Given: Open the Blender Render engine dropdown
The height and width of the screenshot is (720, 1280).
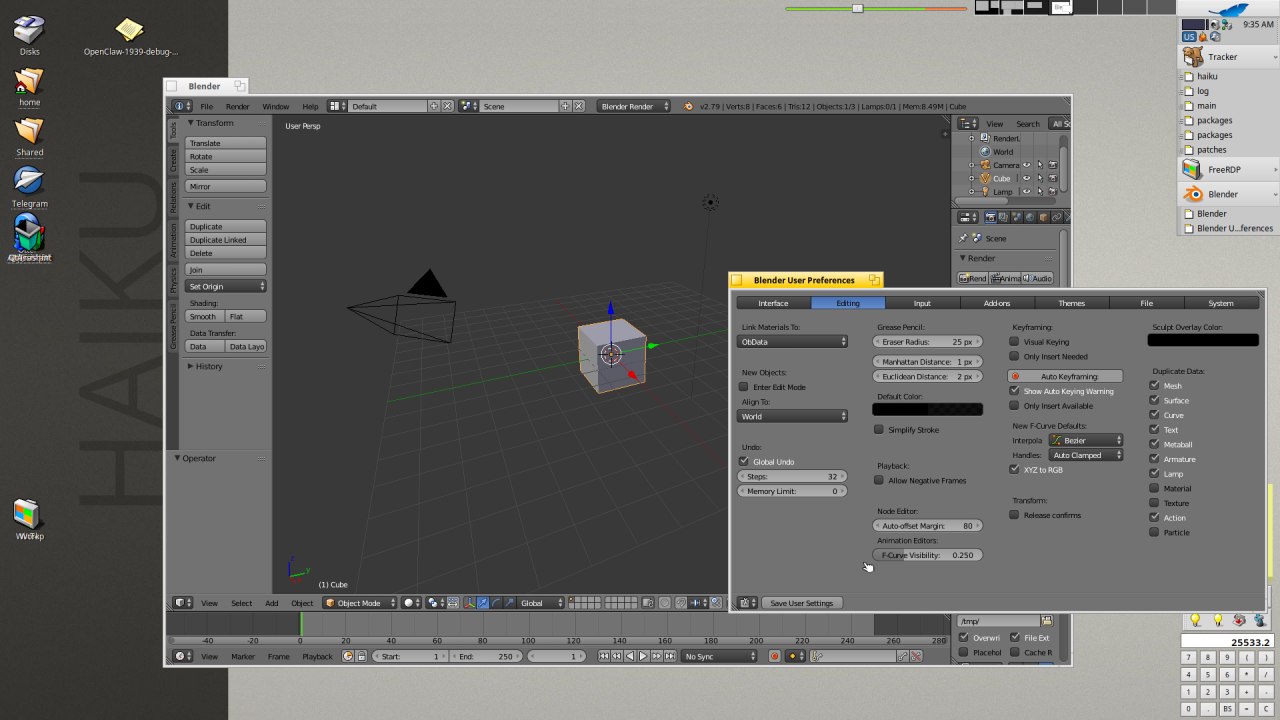Looking at the screenshot, I should pos(634,106).
